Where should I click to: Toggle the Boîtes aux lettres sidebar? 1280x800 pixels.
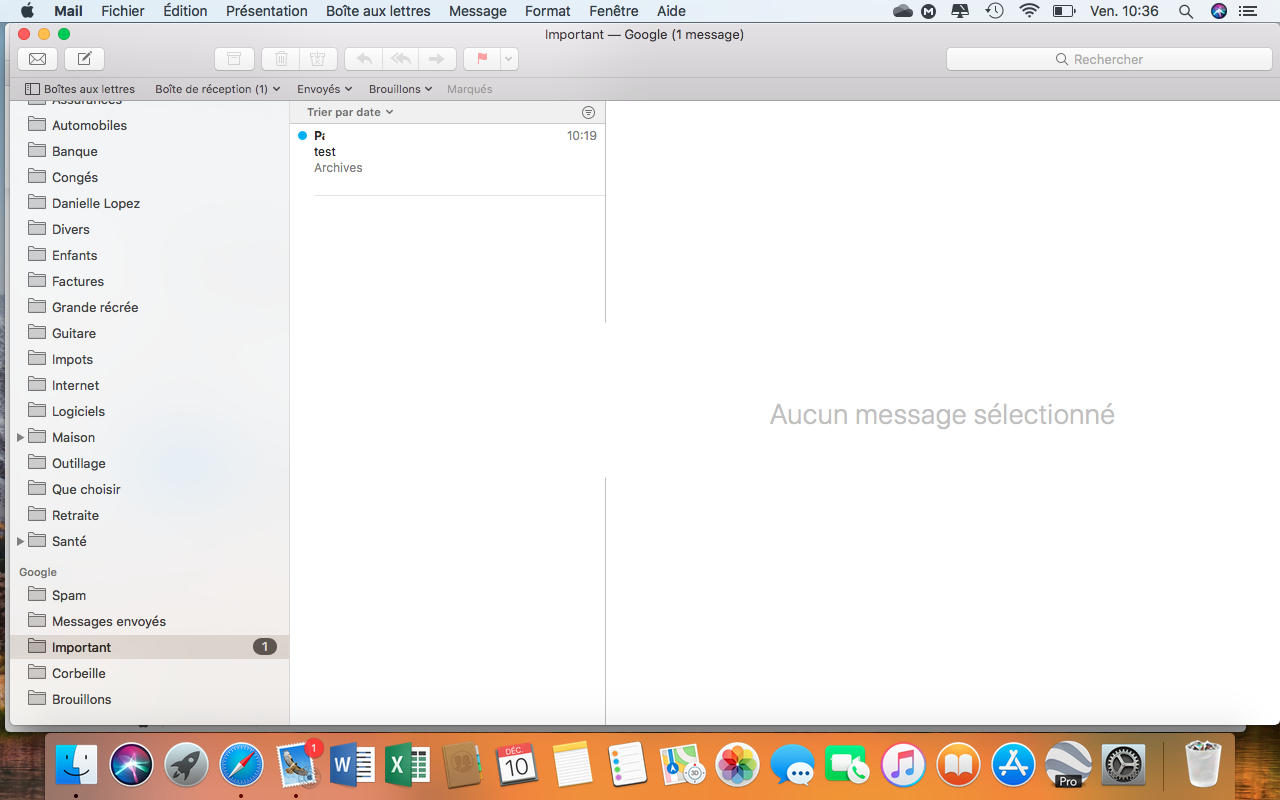tap(80, 89)
